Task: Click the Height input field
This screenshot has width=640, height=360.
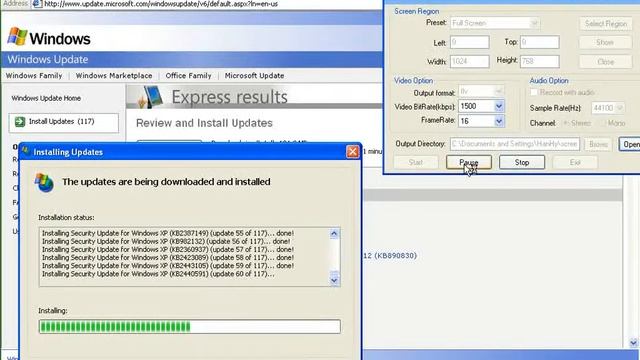Action: (540, 62)
